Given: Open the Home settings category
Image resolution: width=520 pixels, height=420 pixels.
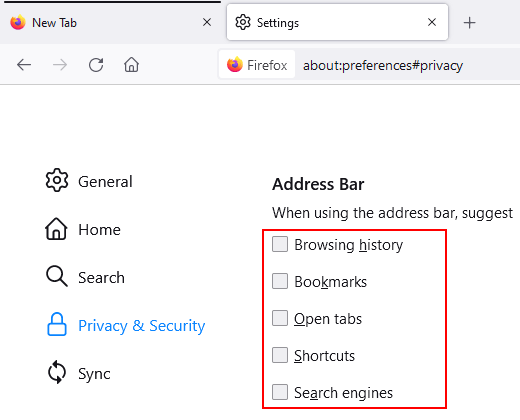Looking at the screenshot, I should [83, 229].
